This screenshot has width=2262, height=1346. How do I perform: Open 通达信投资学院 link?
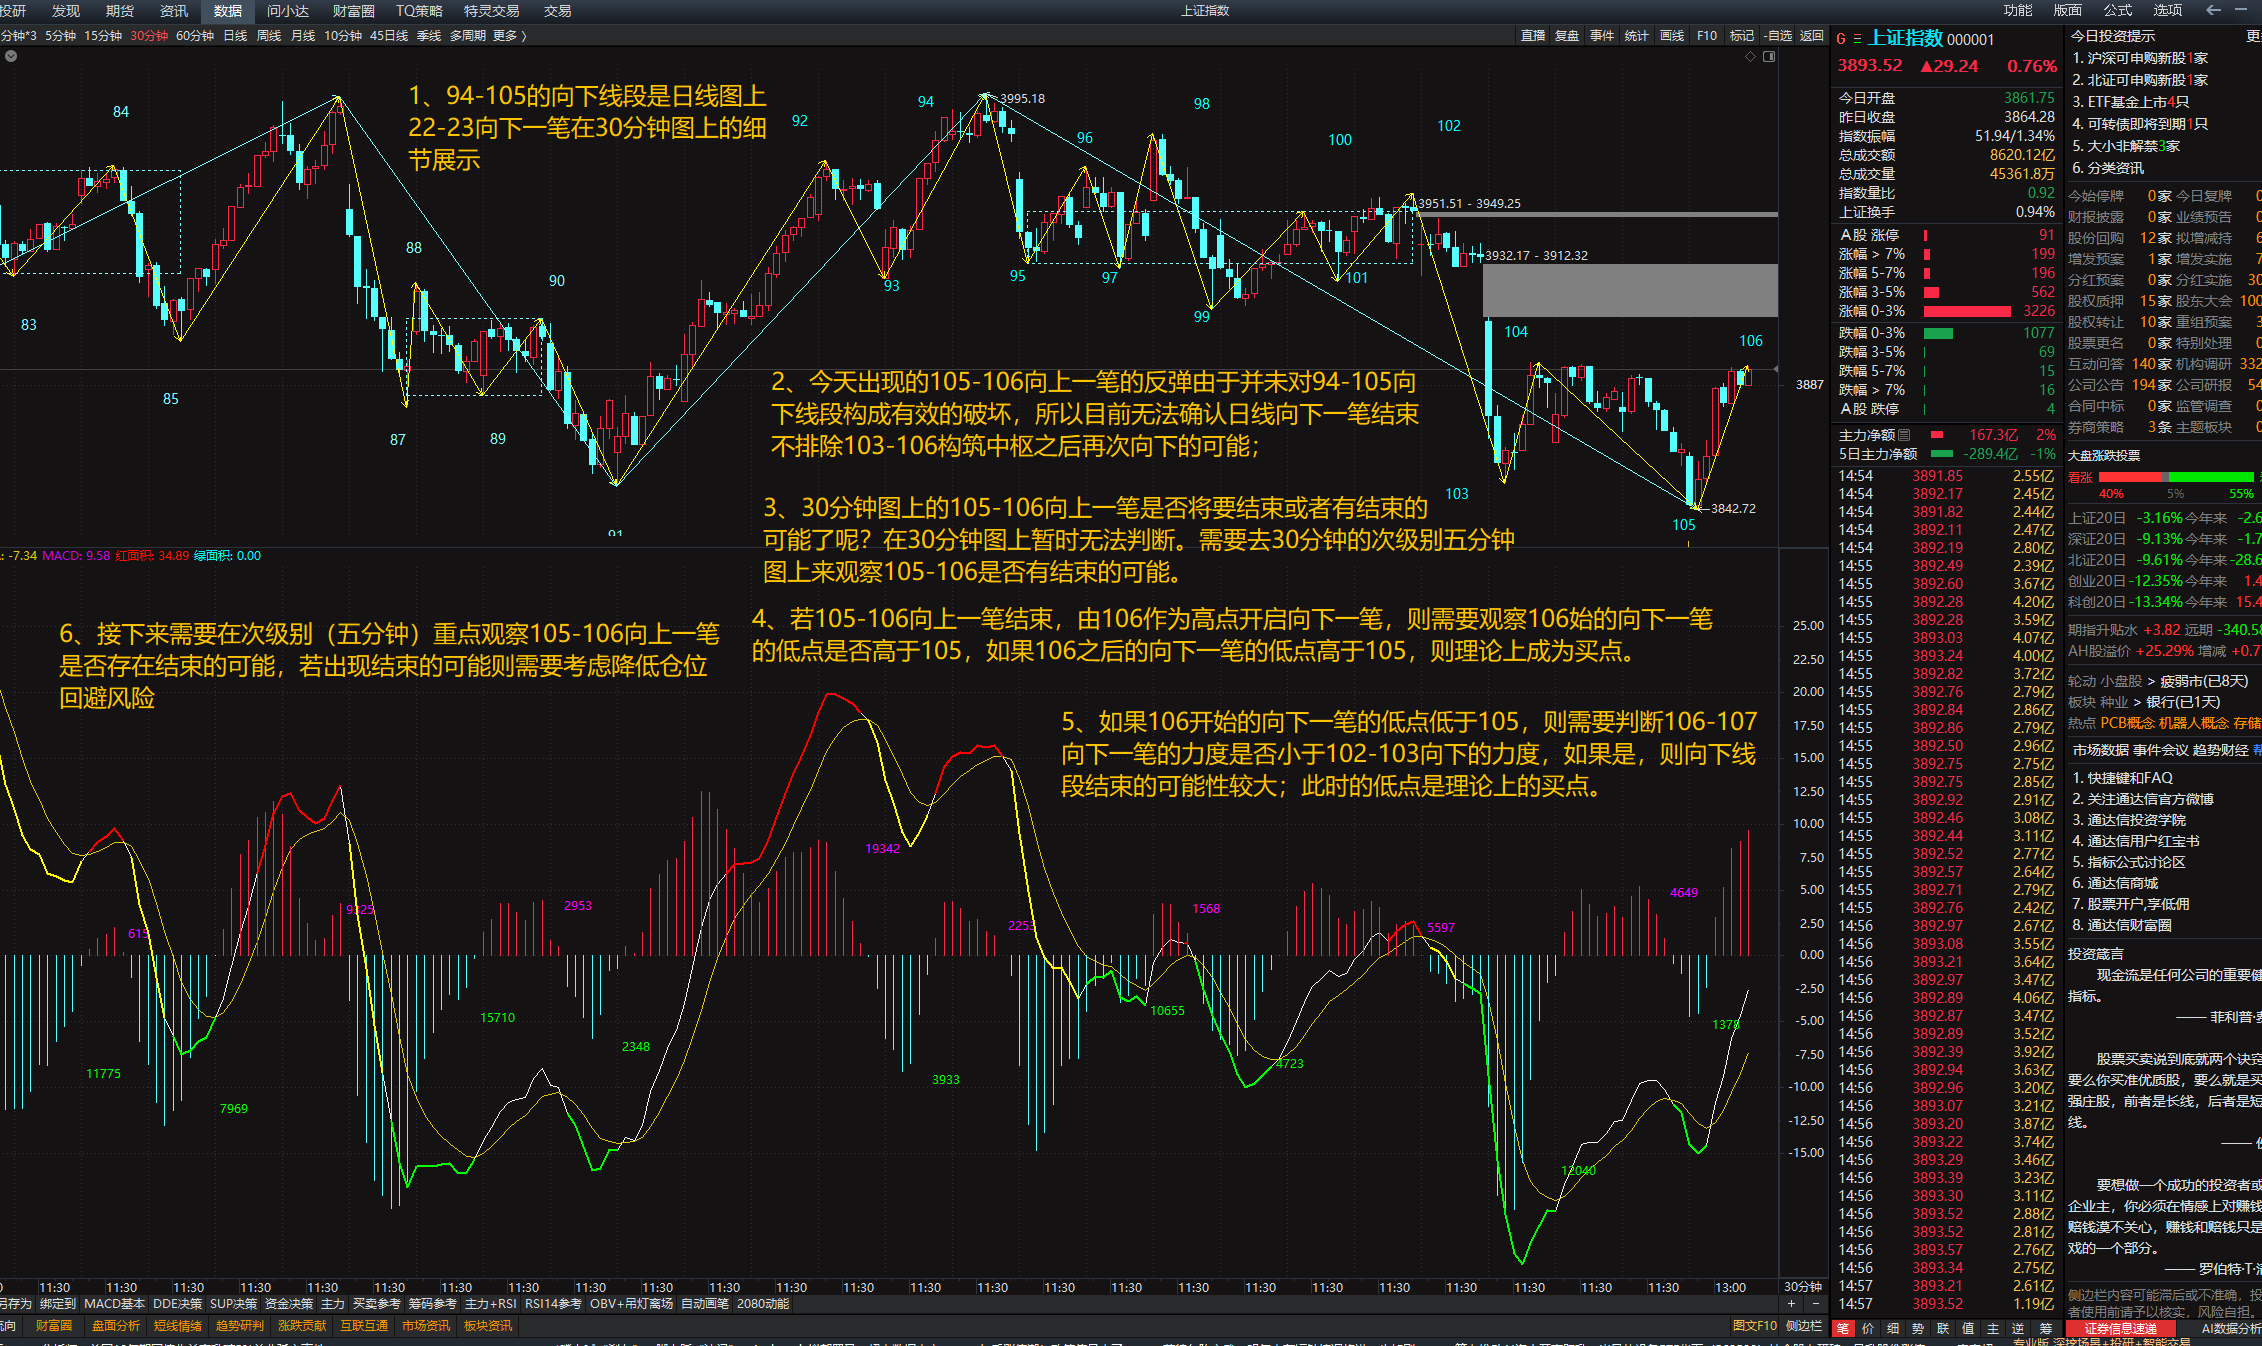click(x=2136, y=820)
